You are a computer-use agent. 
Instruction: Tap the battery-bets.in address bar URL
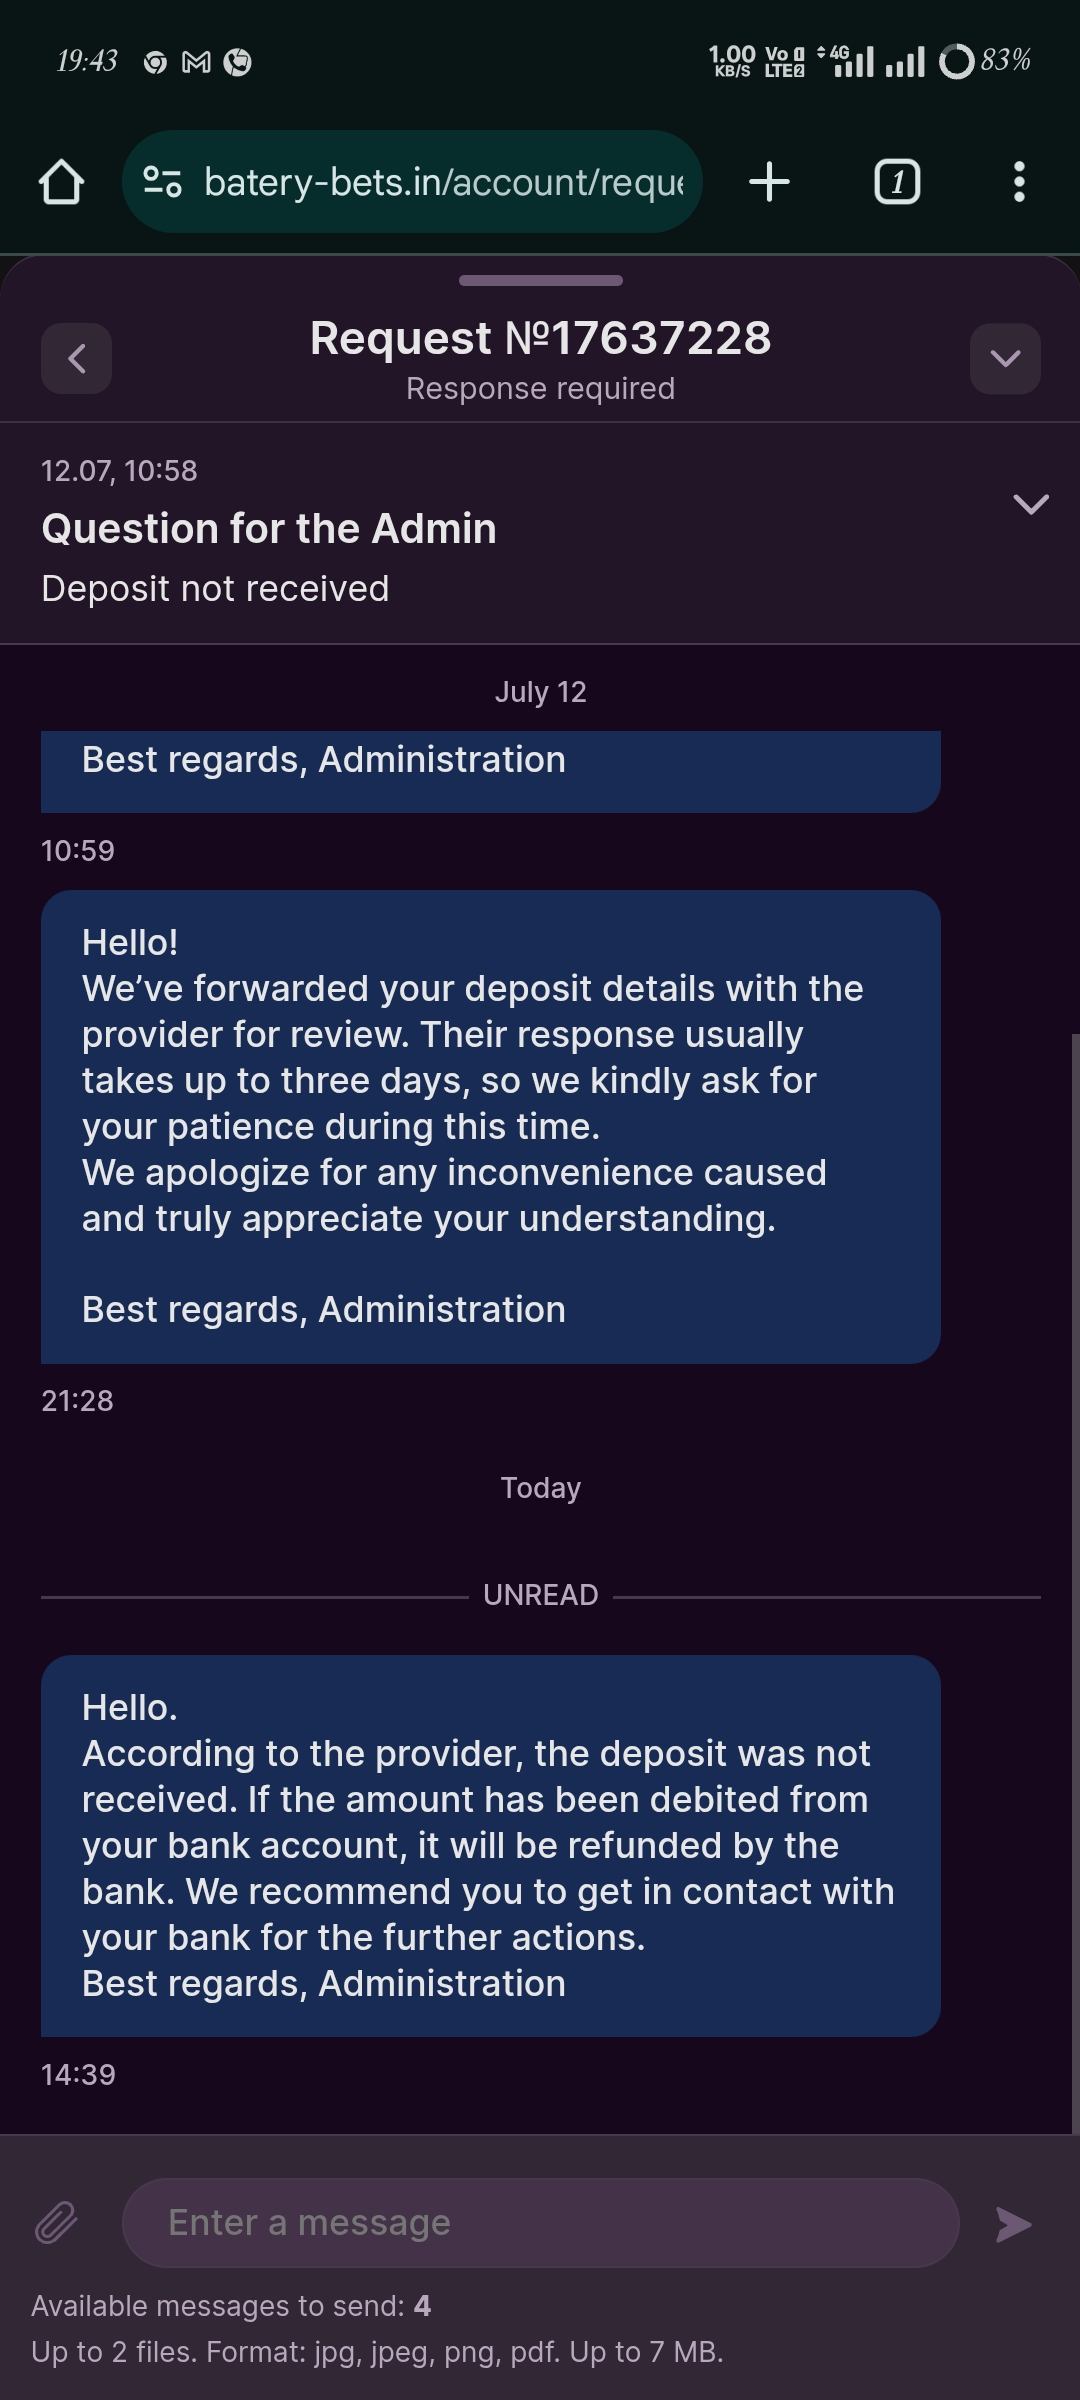click(x=444, y=182)
